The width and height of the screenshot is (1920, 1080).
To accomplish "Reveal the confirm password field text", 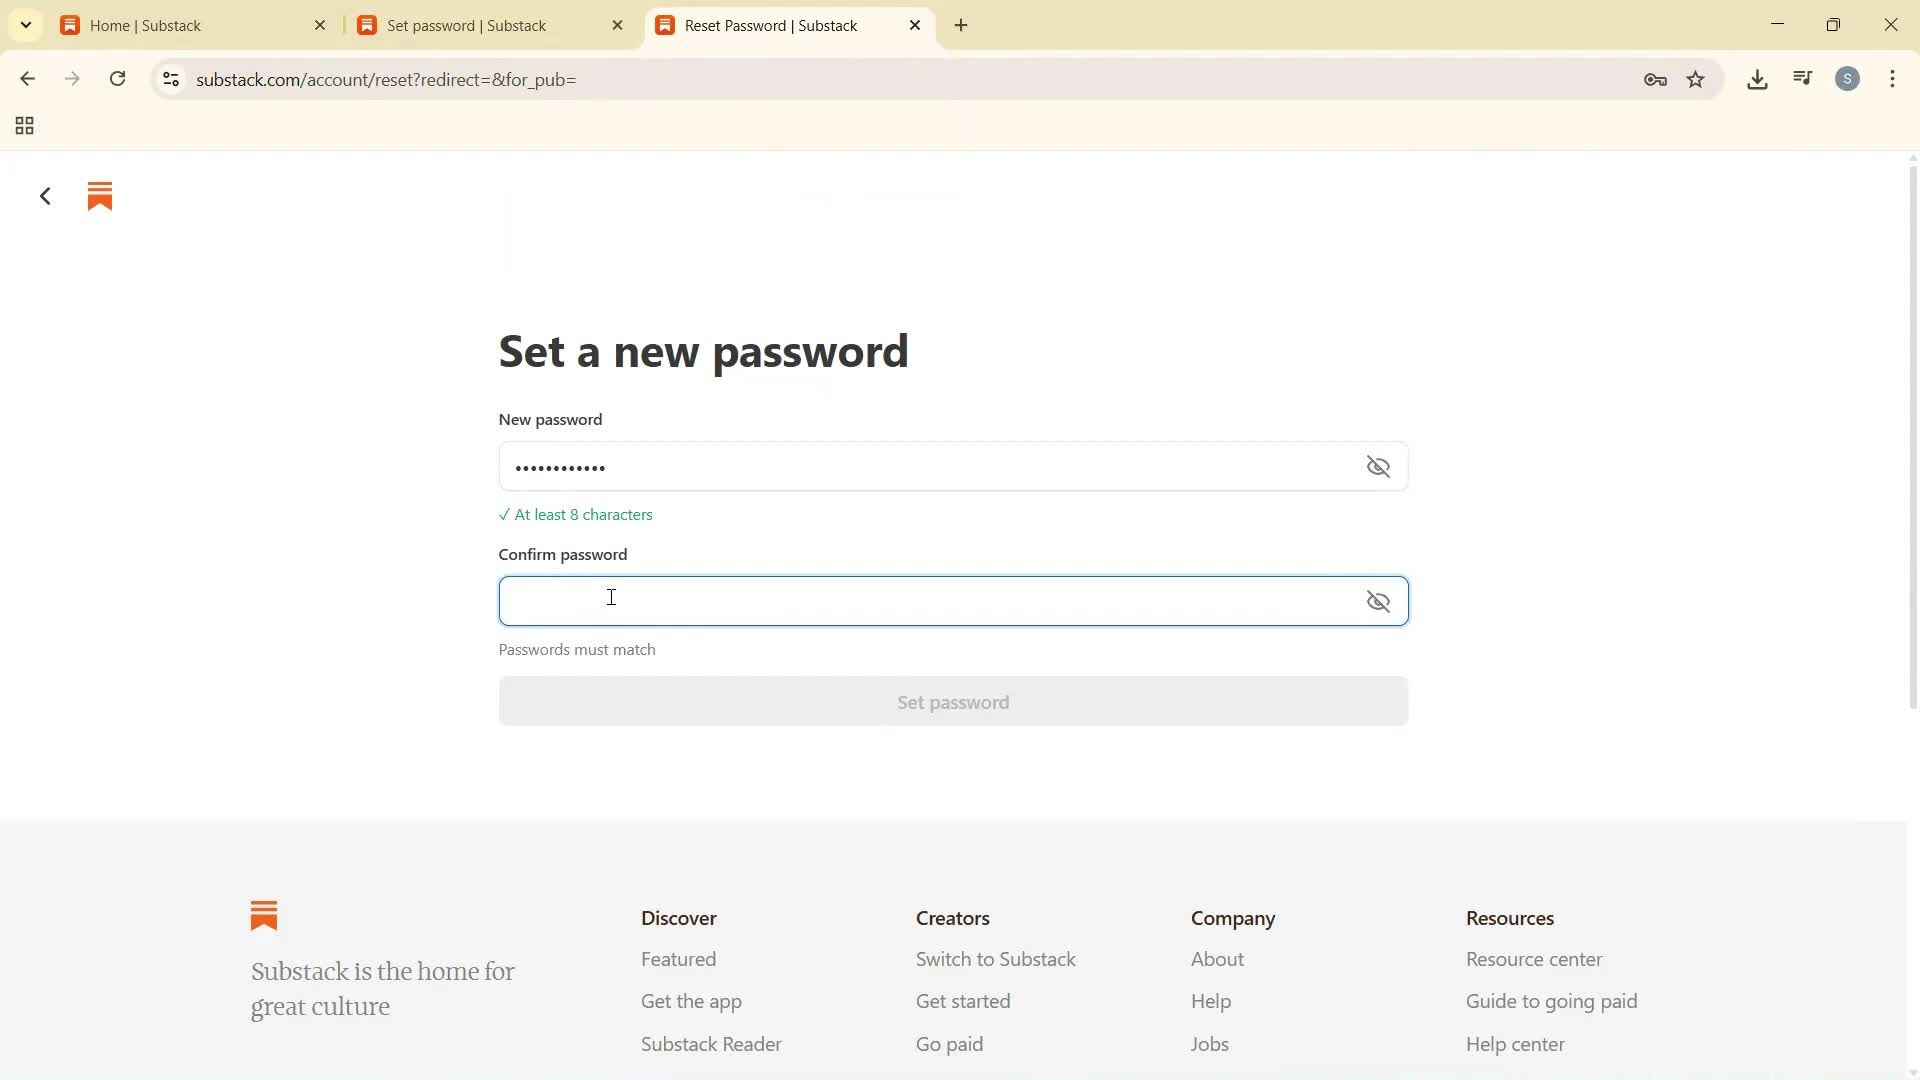I will click(x=1378, y=601).
